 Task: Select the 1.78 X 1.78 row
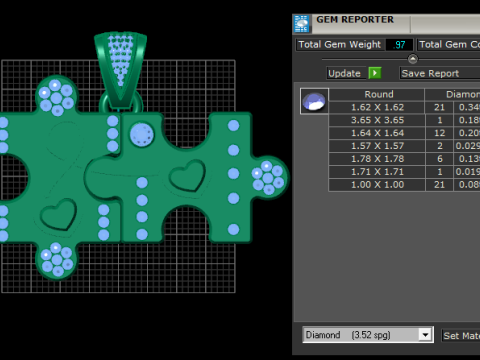(x=404, y=159)
